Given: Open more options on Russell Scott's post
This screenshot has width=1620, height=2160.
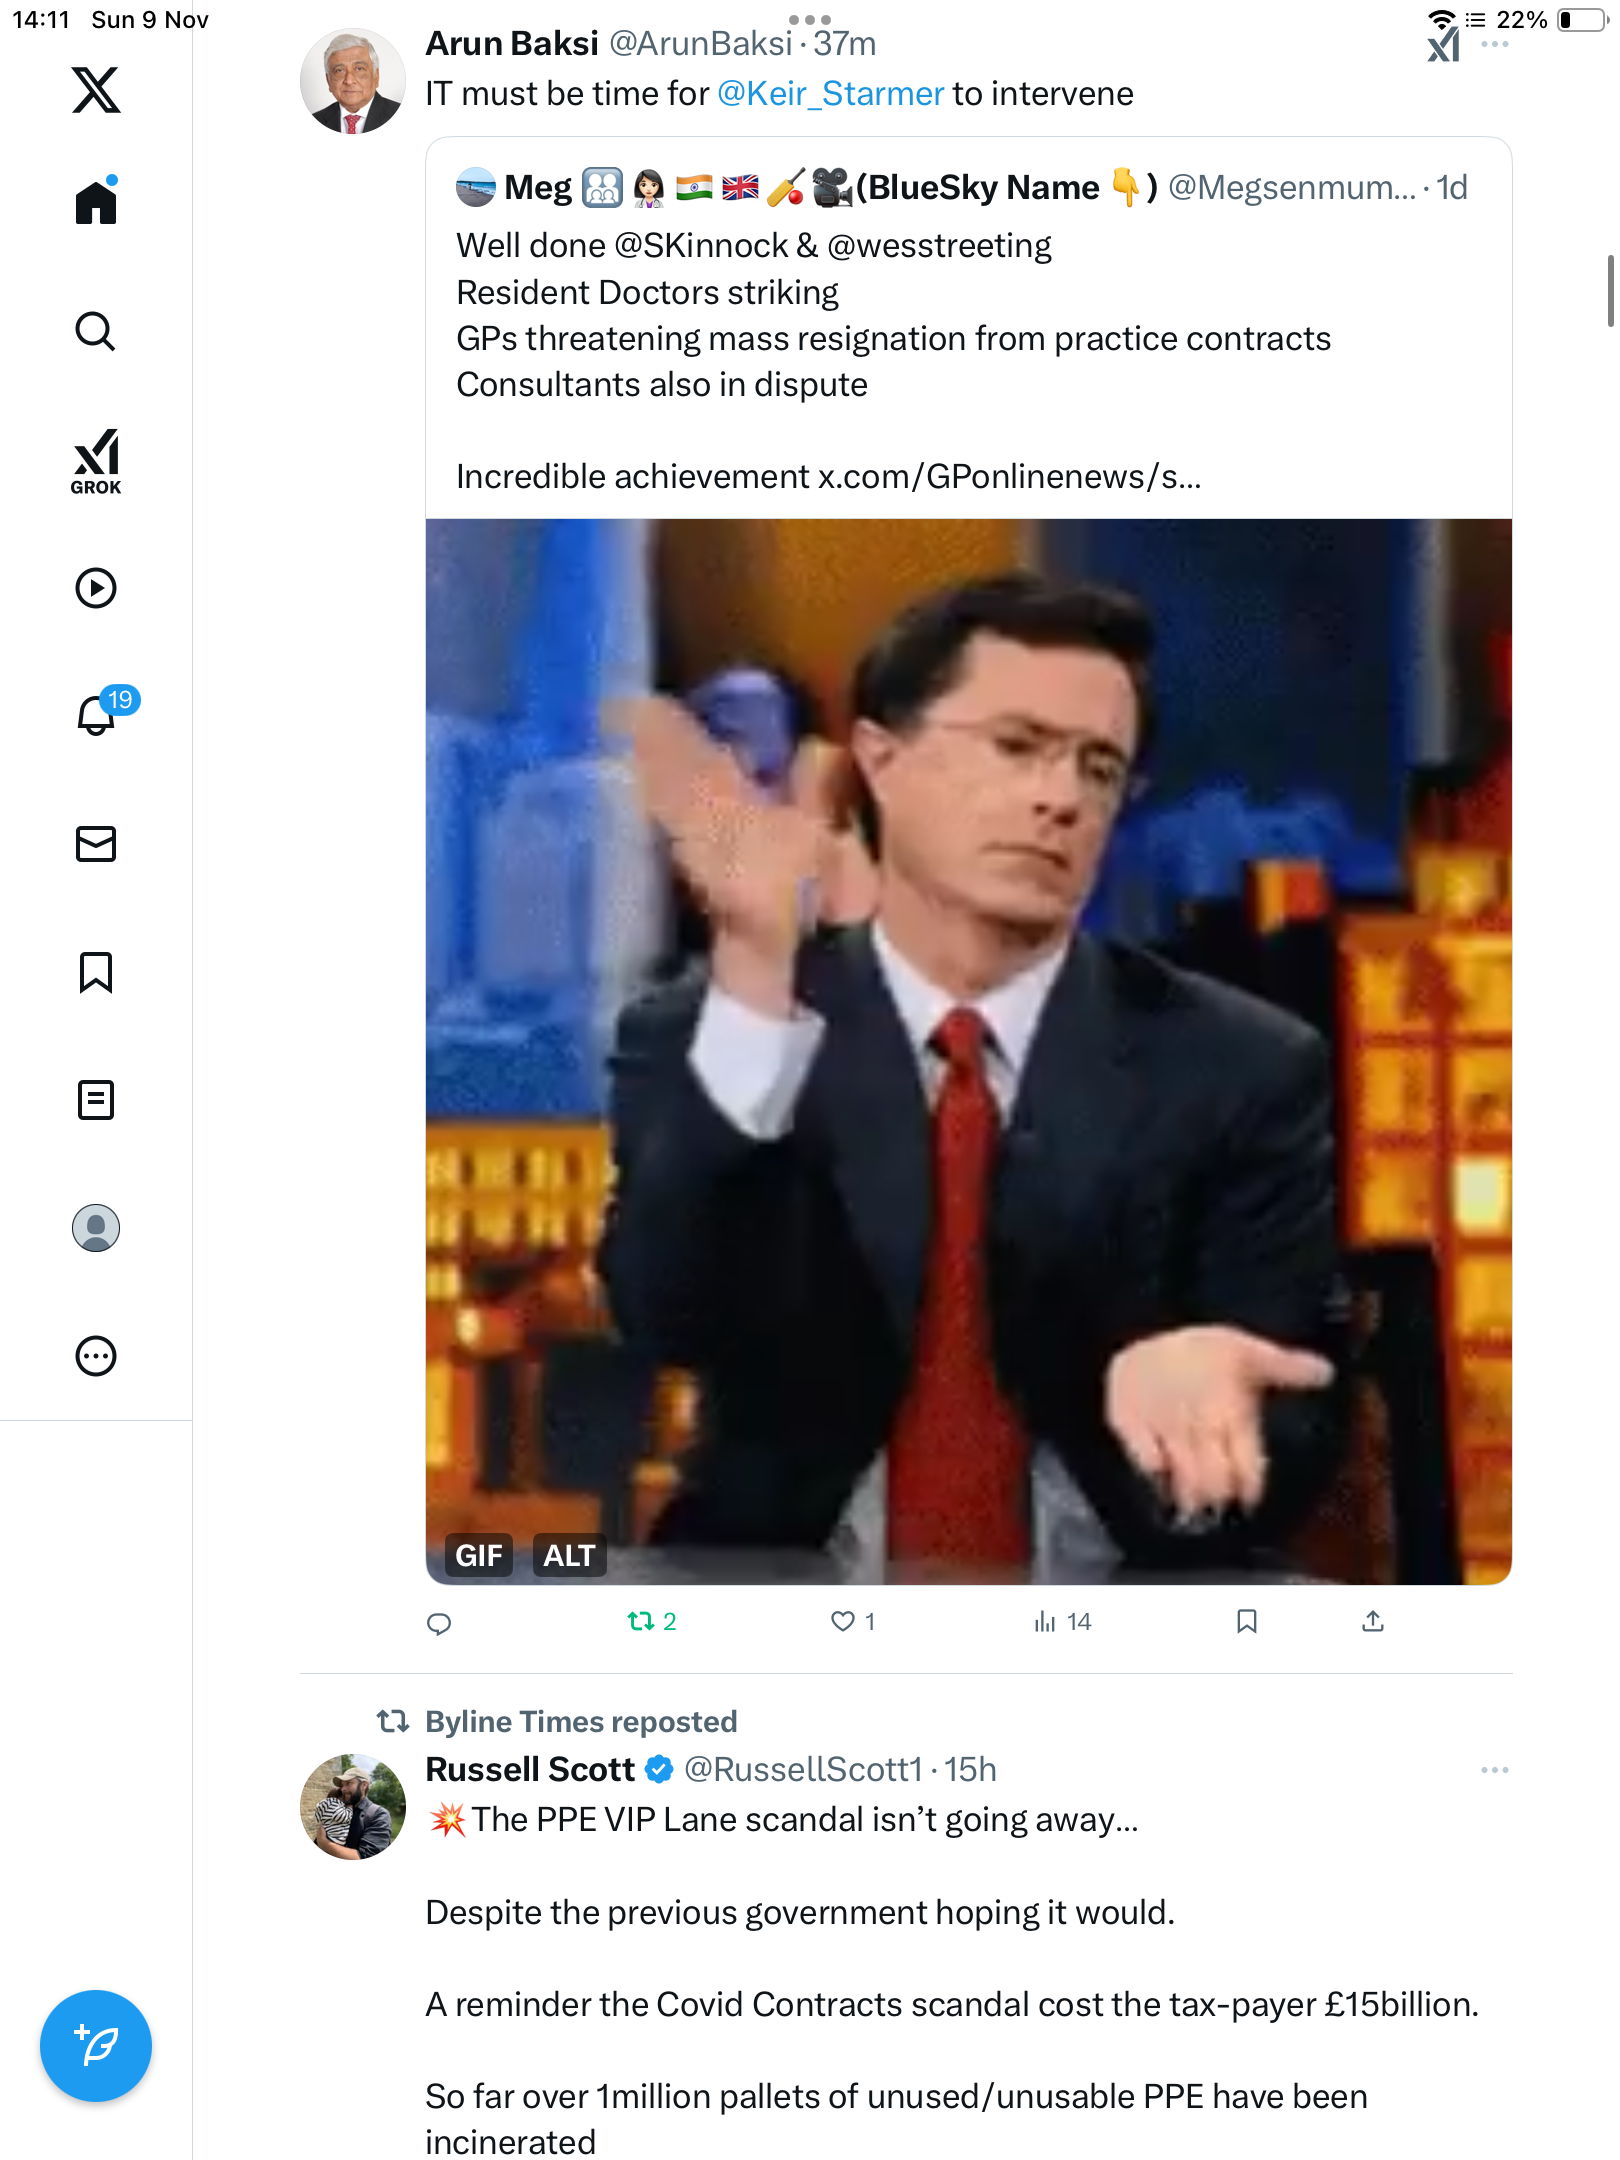Looking at the screenshot, I should tap(1494, 1770).
